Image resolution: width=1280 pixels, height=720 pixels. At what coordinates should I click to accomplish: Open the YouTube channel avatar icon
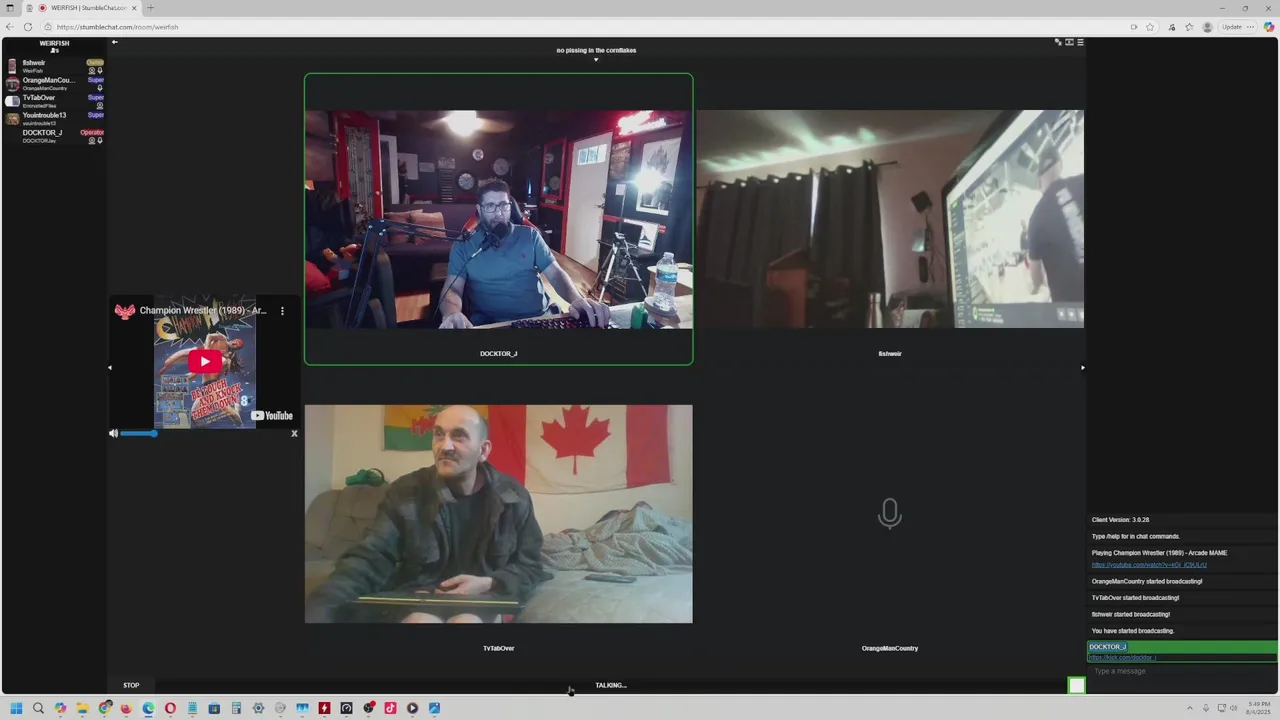click(x=125, y=311)
